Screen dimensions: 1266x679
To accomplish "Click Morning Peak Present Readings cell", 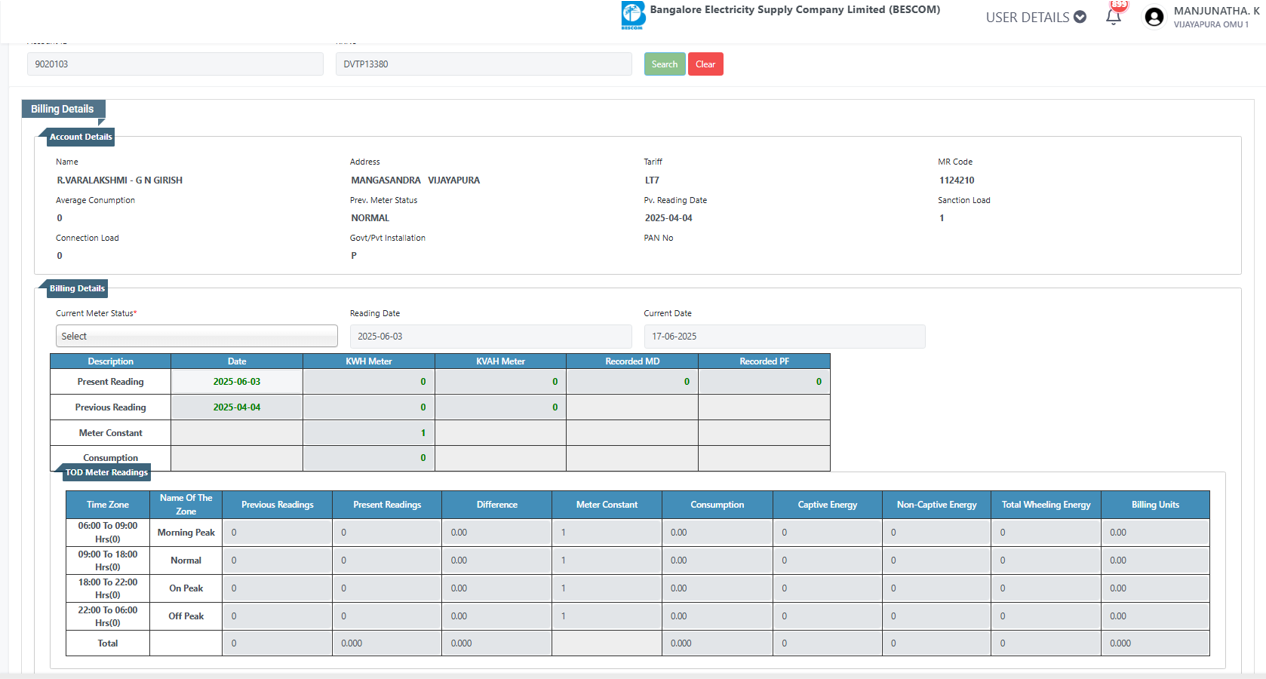I will pos(387,533).
